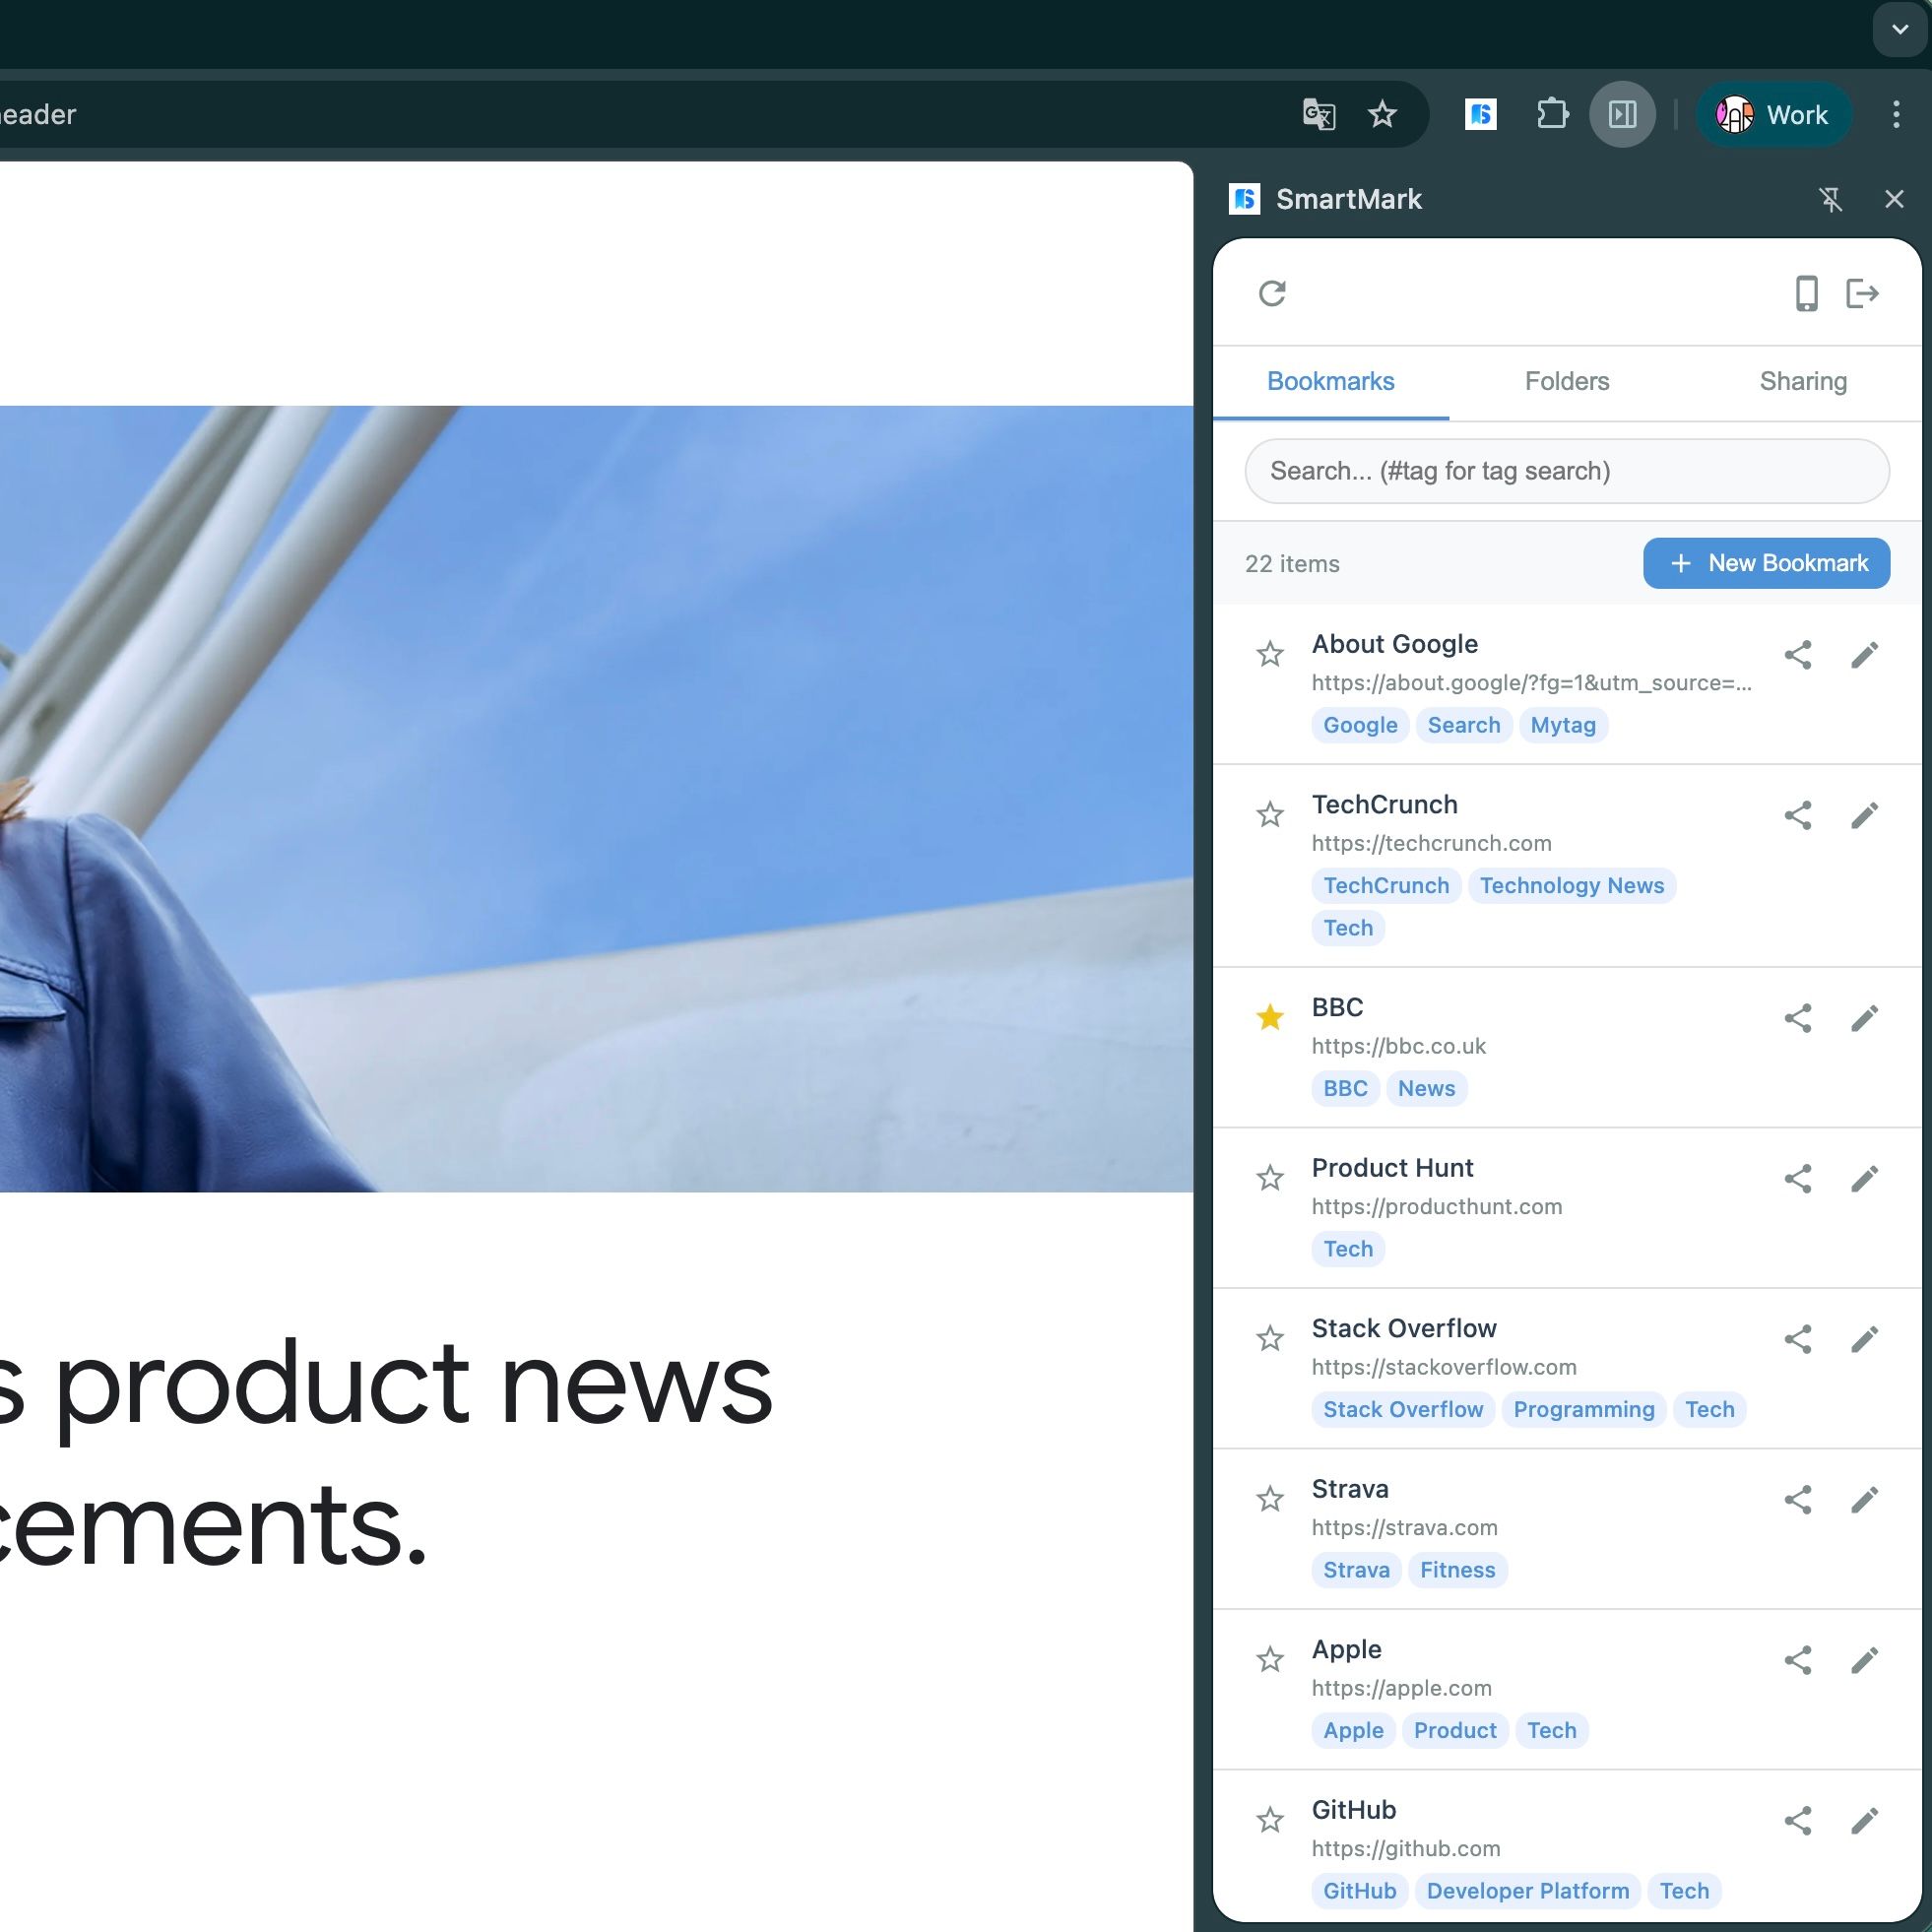Refresh the SmartMark bookmark list

tap(1272, 293)
